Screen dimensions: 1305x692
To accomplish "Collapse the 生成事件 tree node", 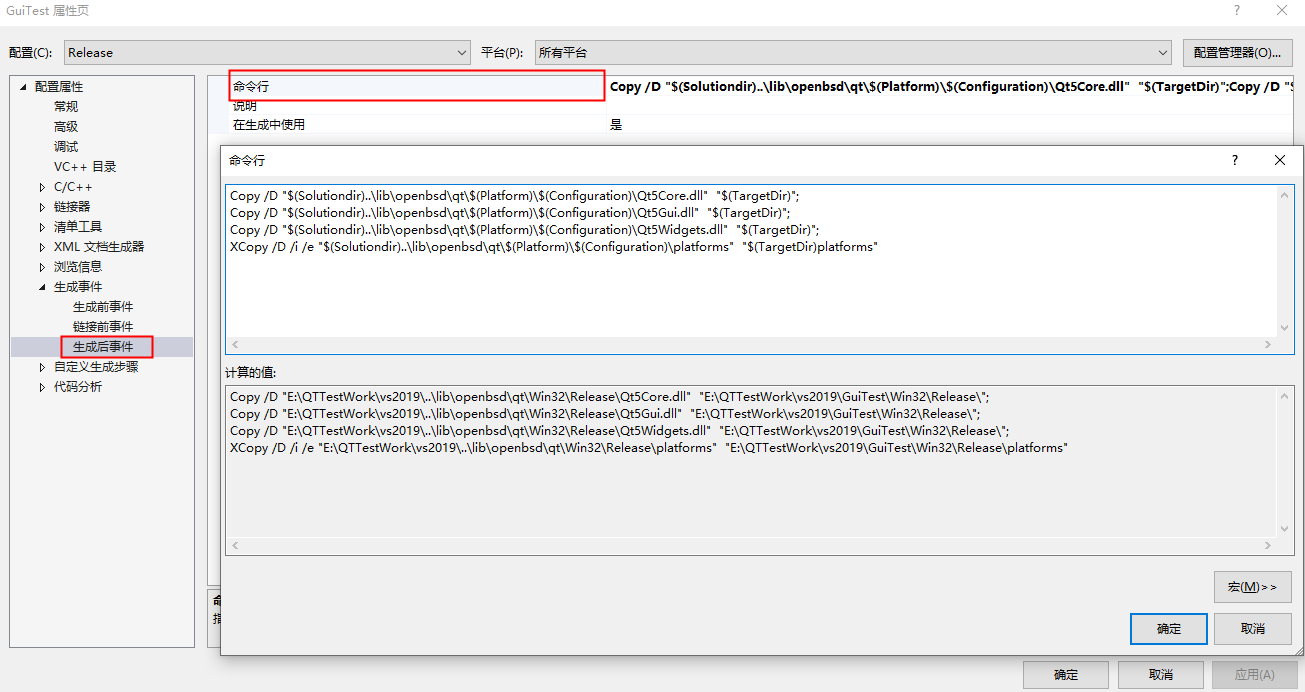I will tap(42, 287).
